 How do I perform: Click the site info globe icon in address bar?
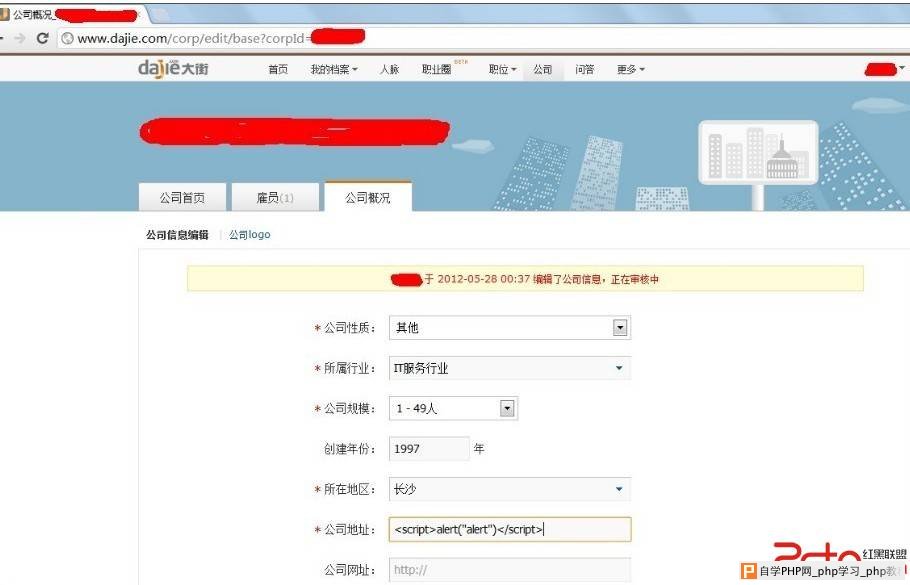pyautogui.click(x=67, y=38)
